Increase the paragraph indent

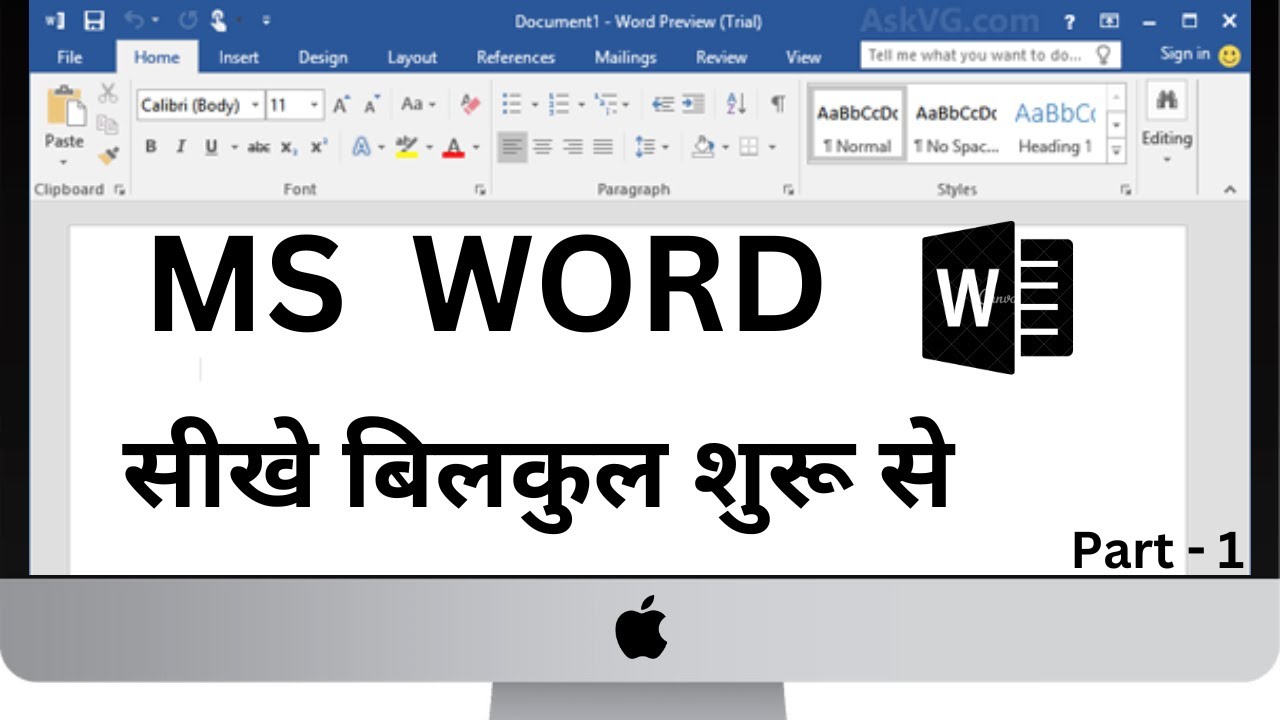pyautogui.click(x=693, y=104)
